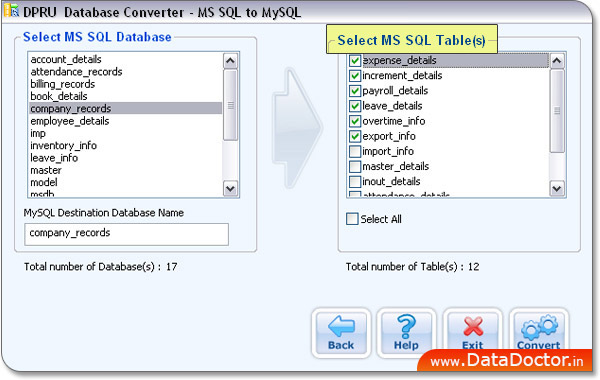Uncheck the increment_details checkbox
The image size is (600, 380).
pos(355,75)
